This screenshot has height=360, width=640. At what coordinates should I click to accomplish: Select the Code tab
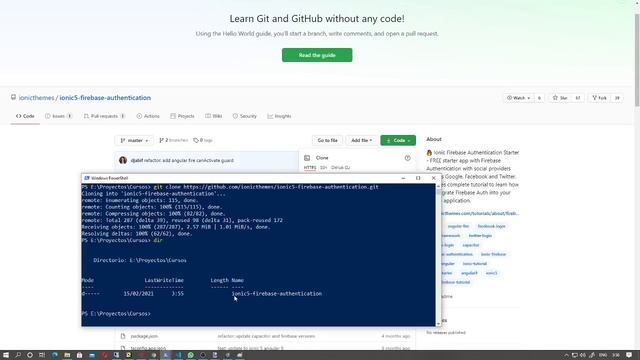click(25, 116)
